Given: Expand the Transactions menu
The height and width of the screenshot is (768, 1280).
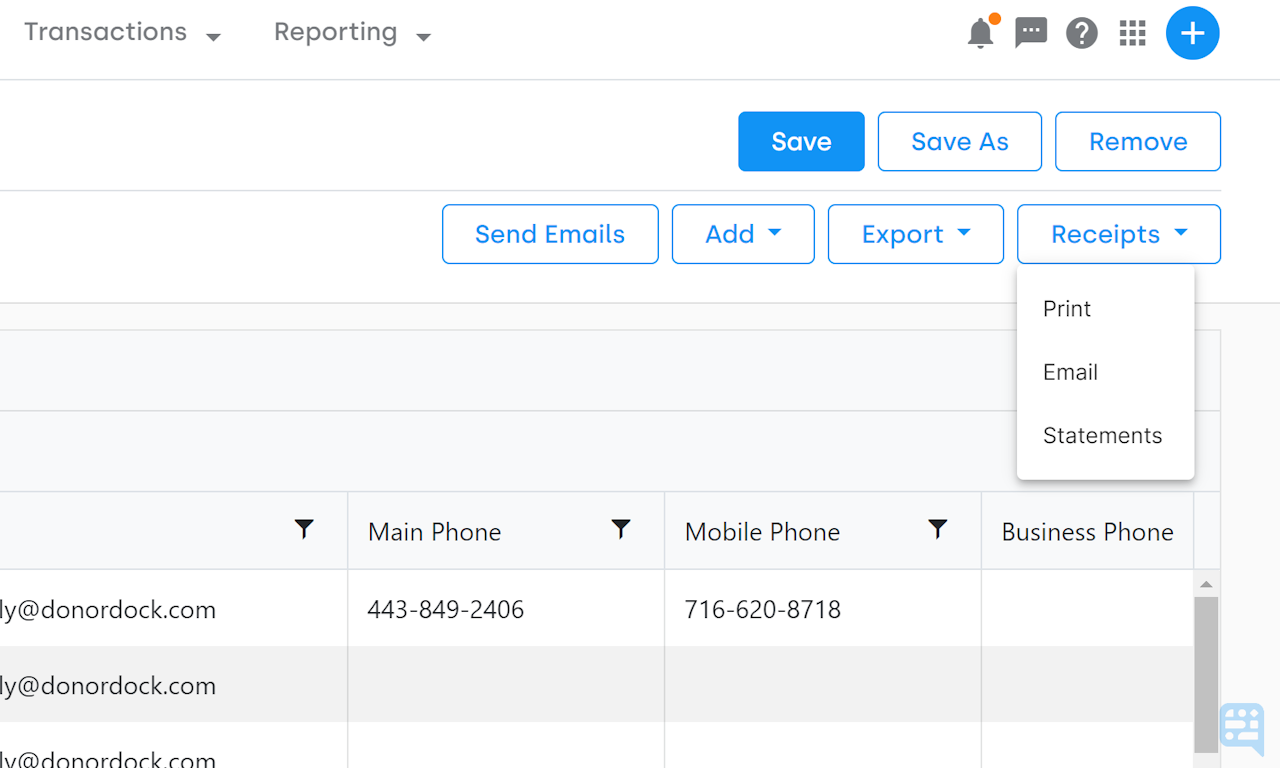Looking at the screenshot, I should (x=120, y=32).
